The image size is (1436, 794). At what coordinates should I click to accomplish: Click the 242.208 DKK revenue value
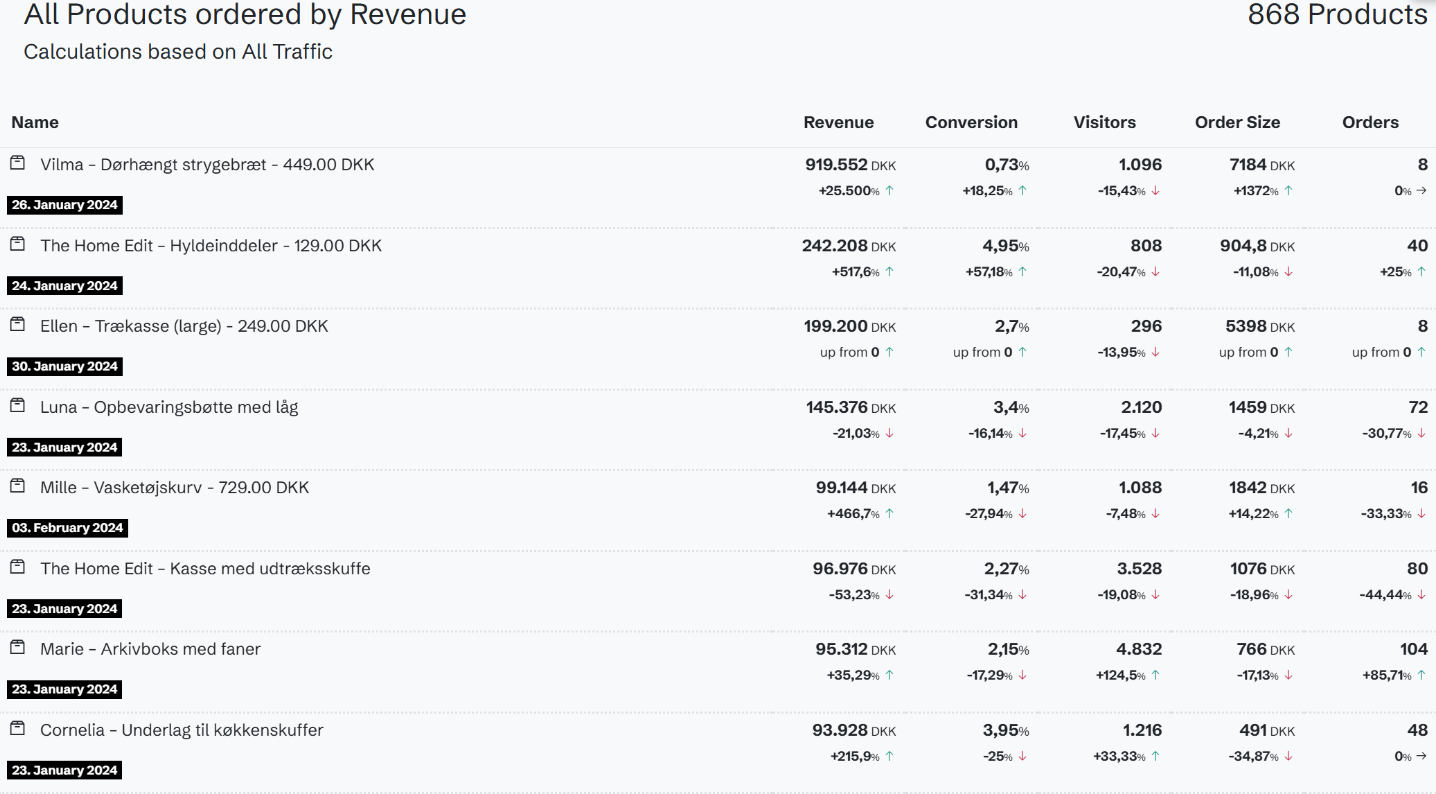849,245
